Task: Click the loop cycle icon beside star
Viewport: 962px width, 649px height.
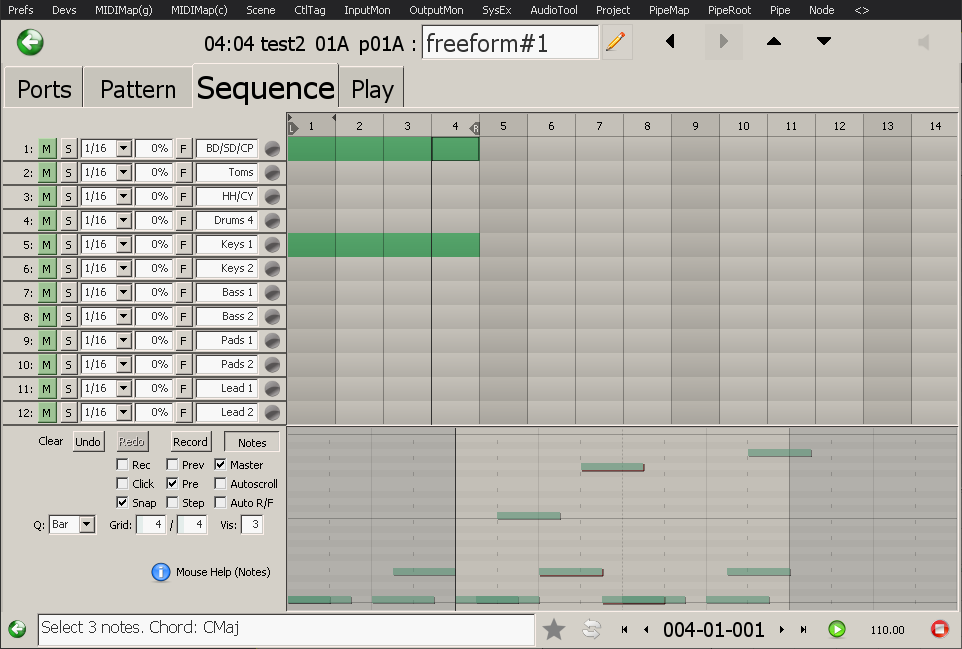Action: click(591, 629)
